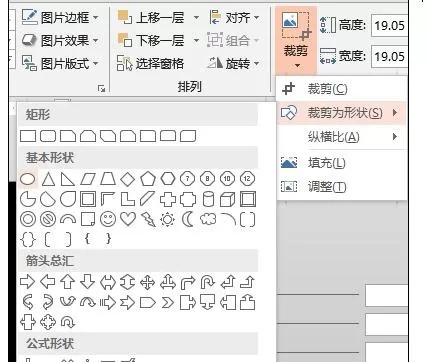Image resolution: width=427 pixels, height=362 pixels.
Task: Open 旋转 rotate dropdown
Action: click(x=233, y=63)
